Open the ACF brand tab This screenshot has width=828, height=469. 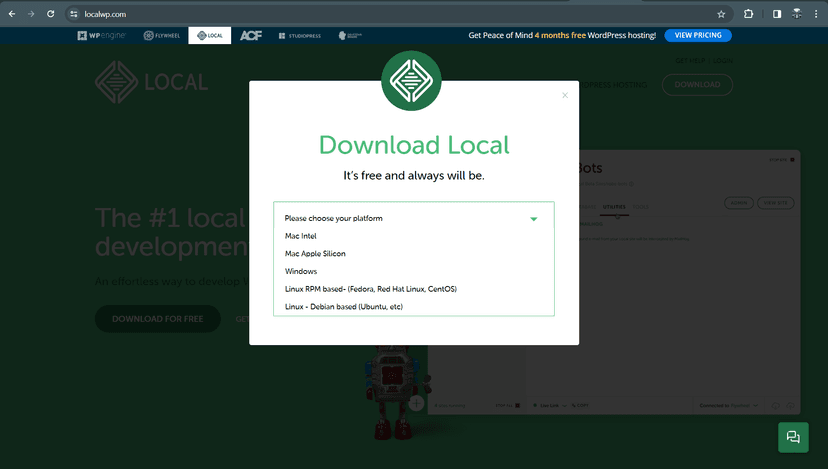pos(251,35)
